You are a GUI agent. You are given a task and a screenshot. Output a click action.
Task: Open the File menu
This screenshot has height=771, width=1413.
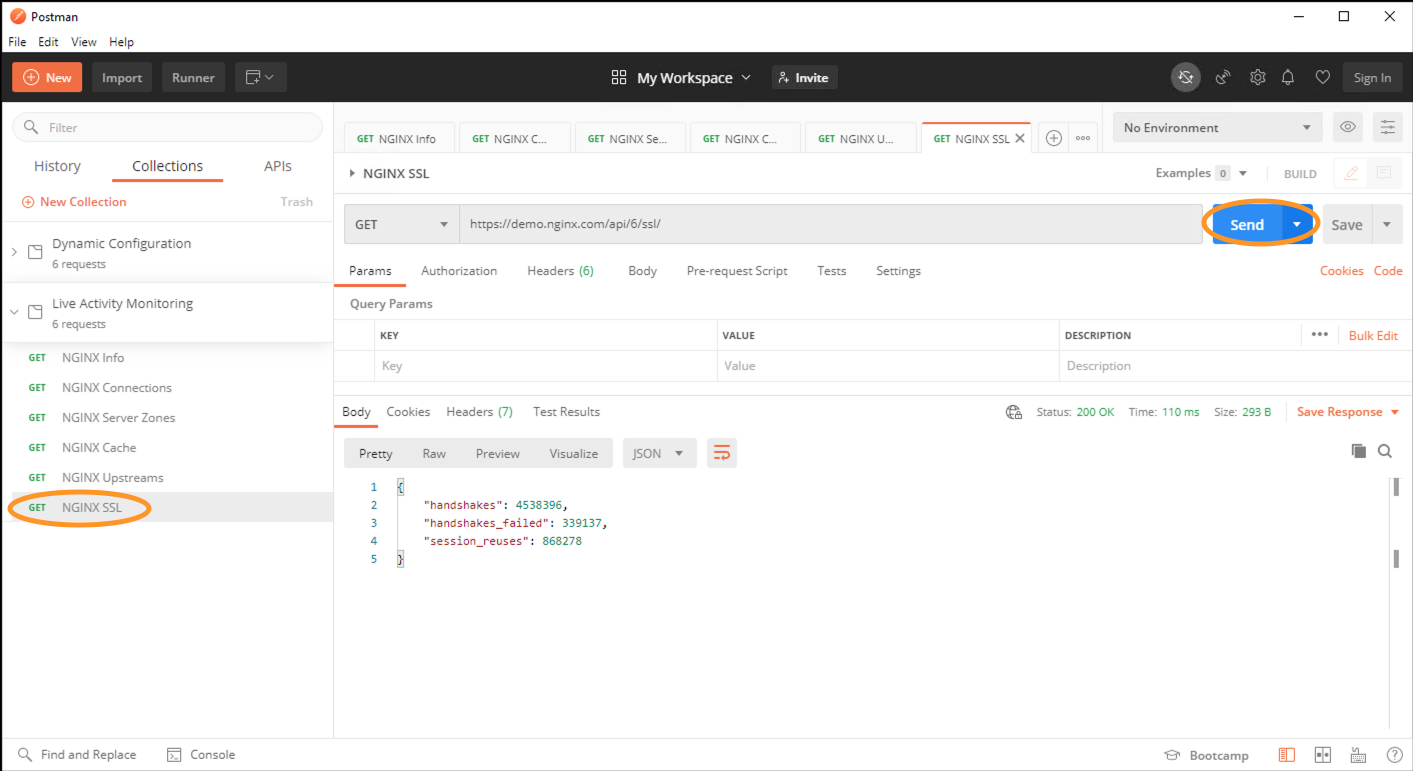click(x=17, y=42)
